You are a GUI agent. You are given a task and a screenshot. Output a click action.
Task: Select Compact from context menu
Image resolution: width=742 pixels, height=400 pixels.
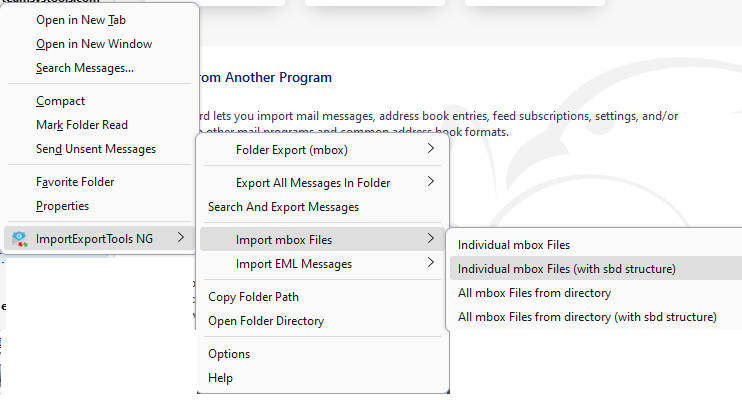click(61, 101)
